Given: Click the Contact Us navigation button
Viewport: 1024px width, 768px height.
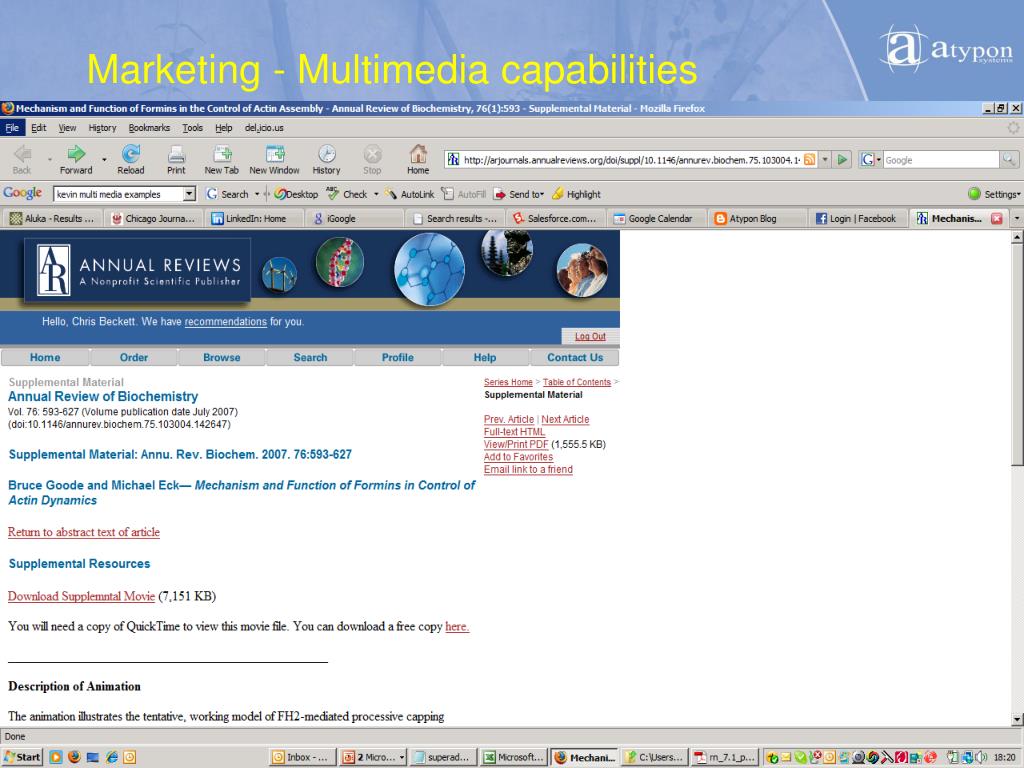Looking at the screenshot, I should (x=575, y=357).
